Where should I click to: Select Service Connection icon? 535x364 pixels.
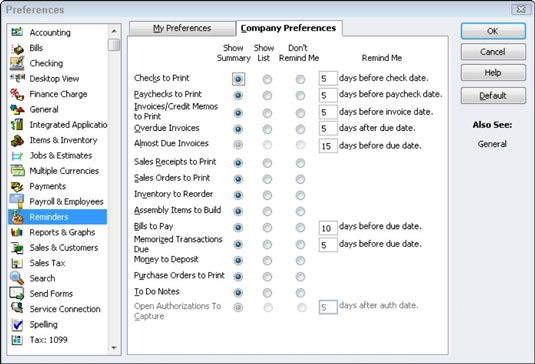tap(17, 308)
